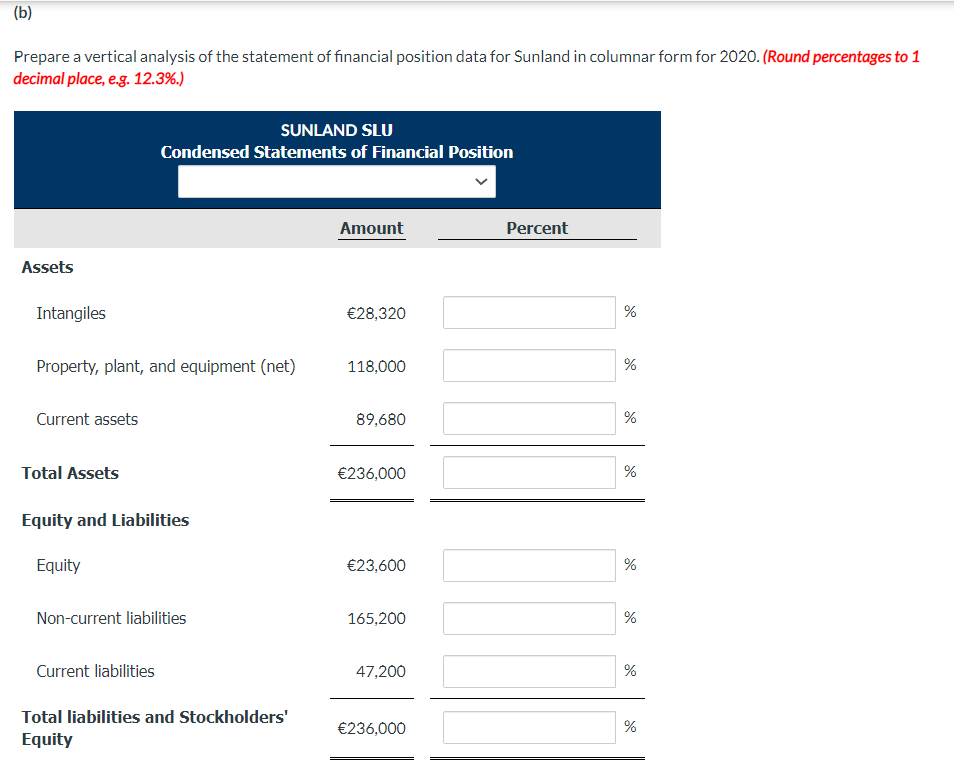The height and width of the screenshot is (780, 954).
Task: Open the statement date dropdown
Action: (336, 181)
